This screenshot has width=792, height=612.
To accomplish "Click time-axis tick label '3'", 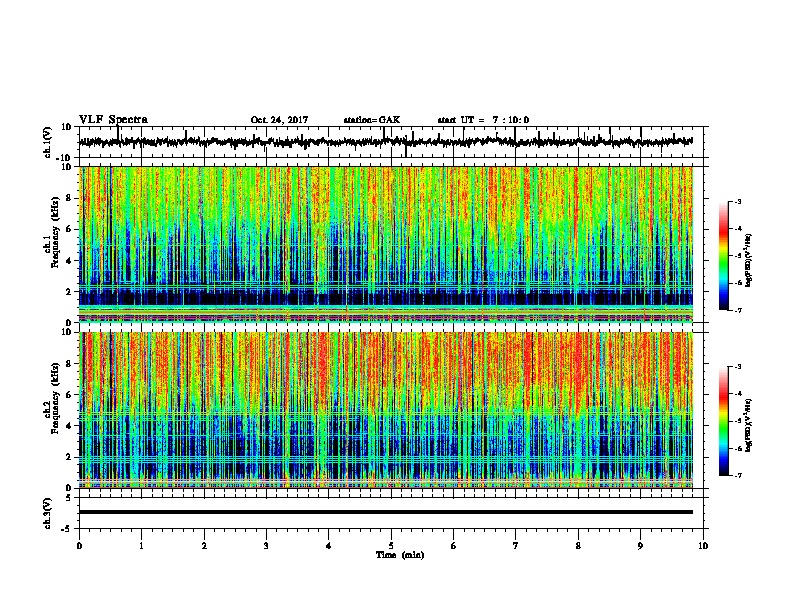I will [266, 546].
